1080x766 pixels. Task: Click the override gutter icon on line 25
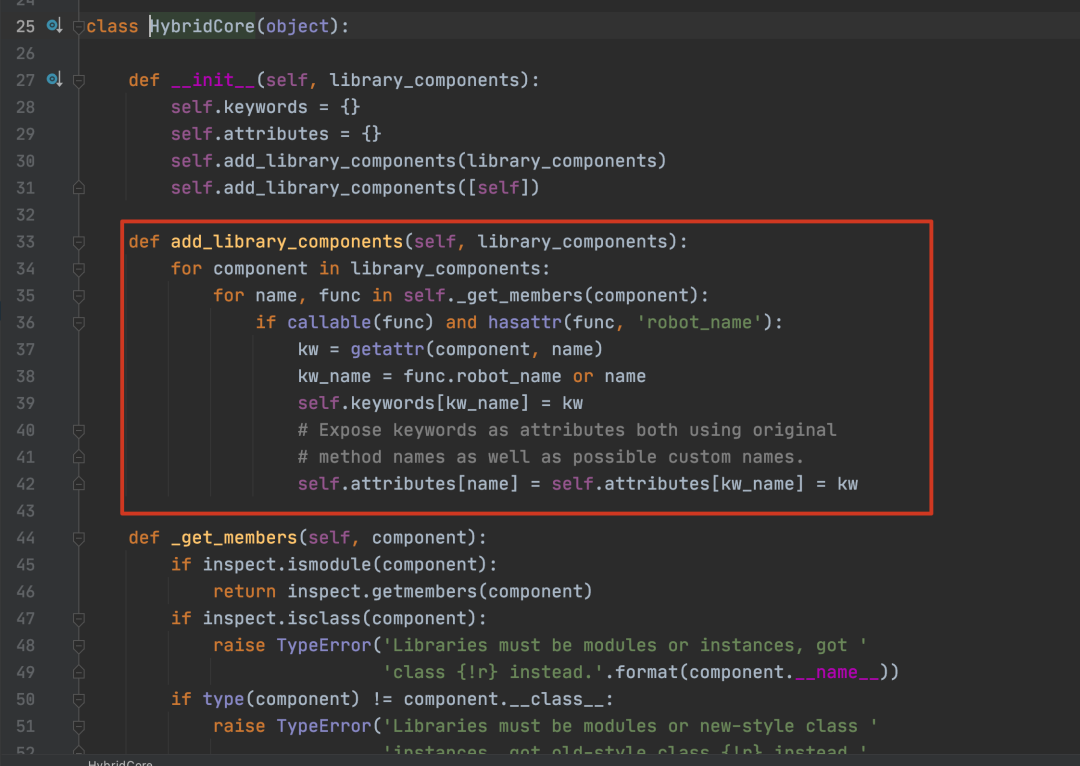coord(54,26)
